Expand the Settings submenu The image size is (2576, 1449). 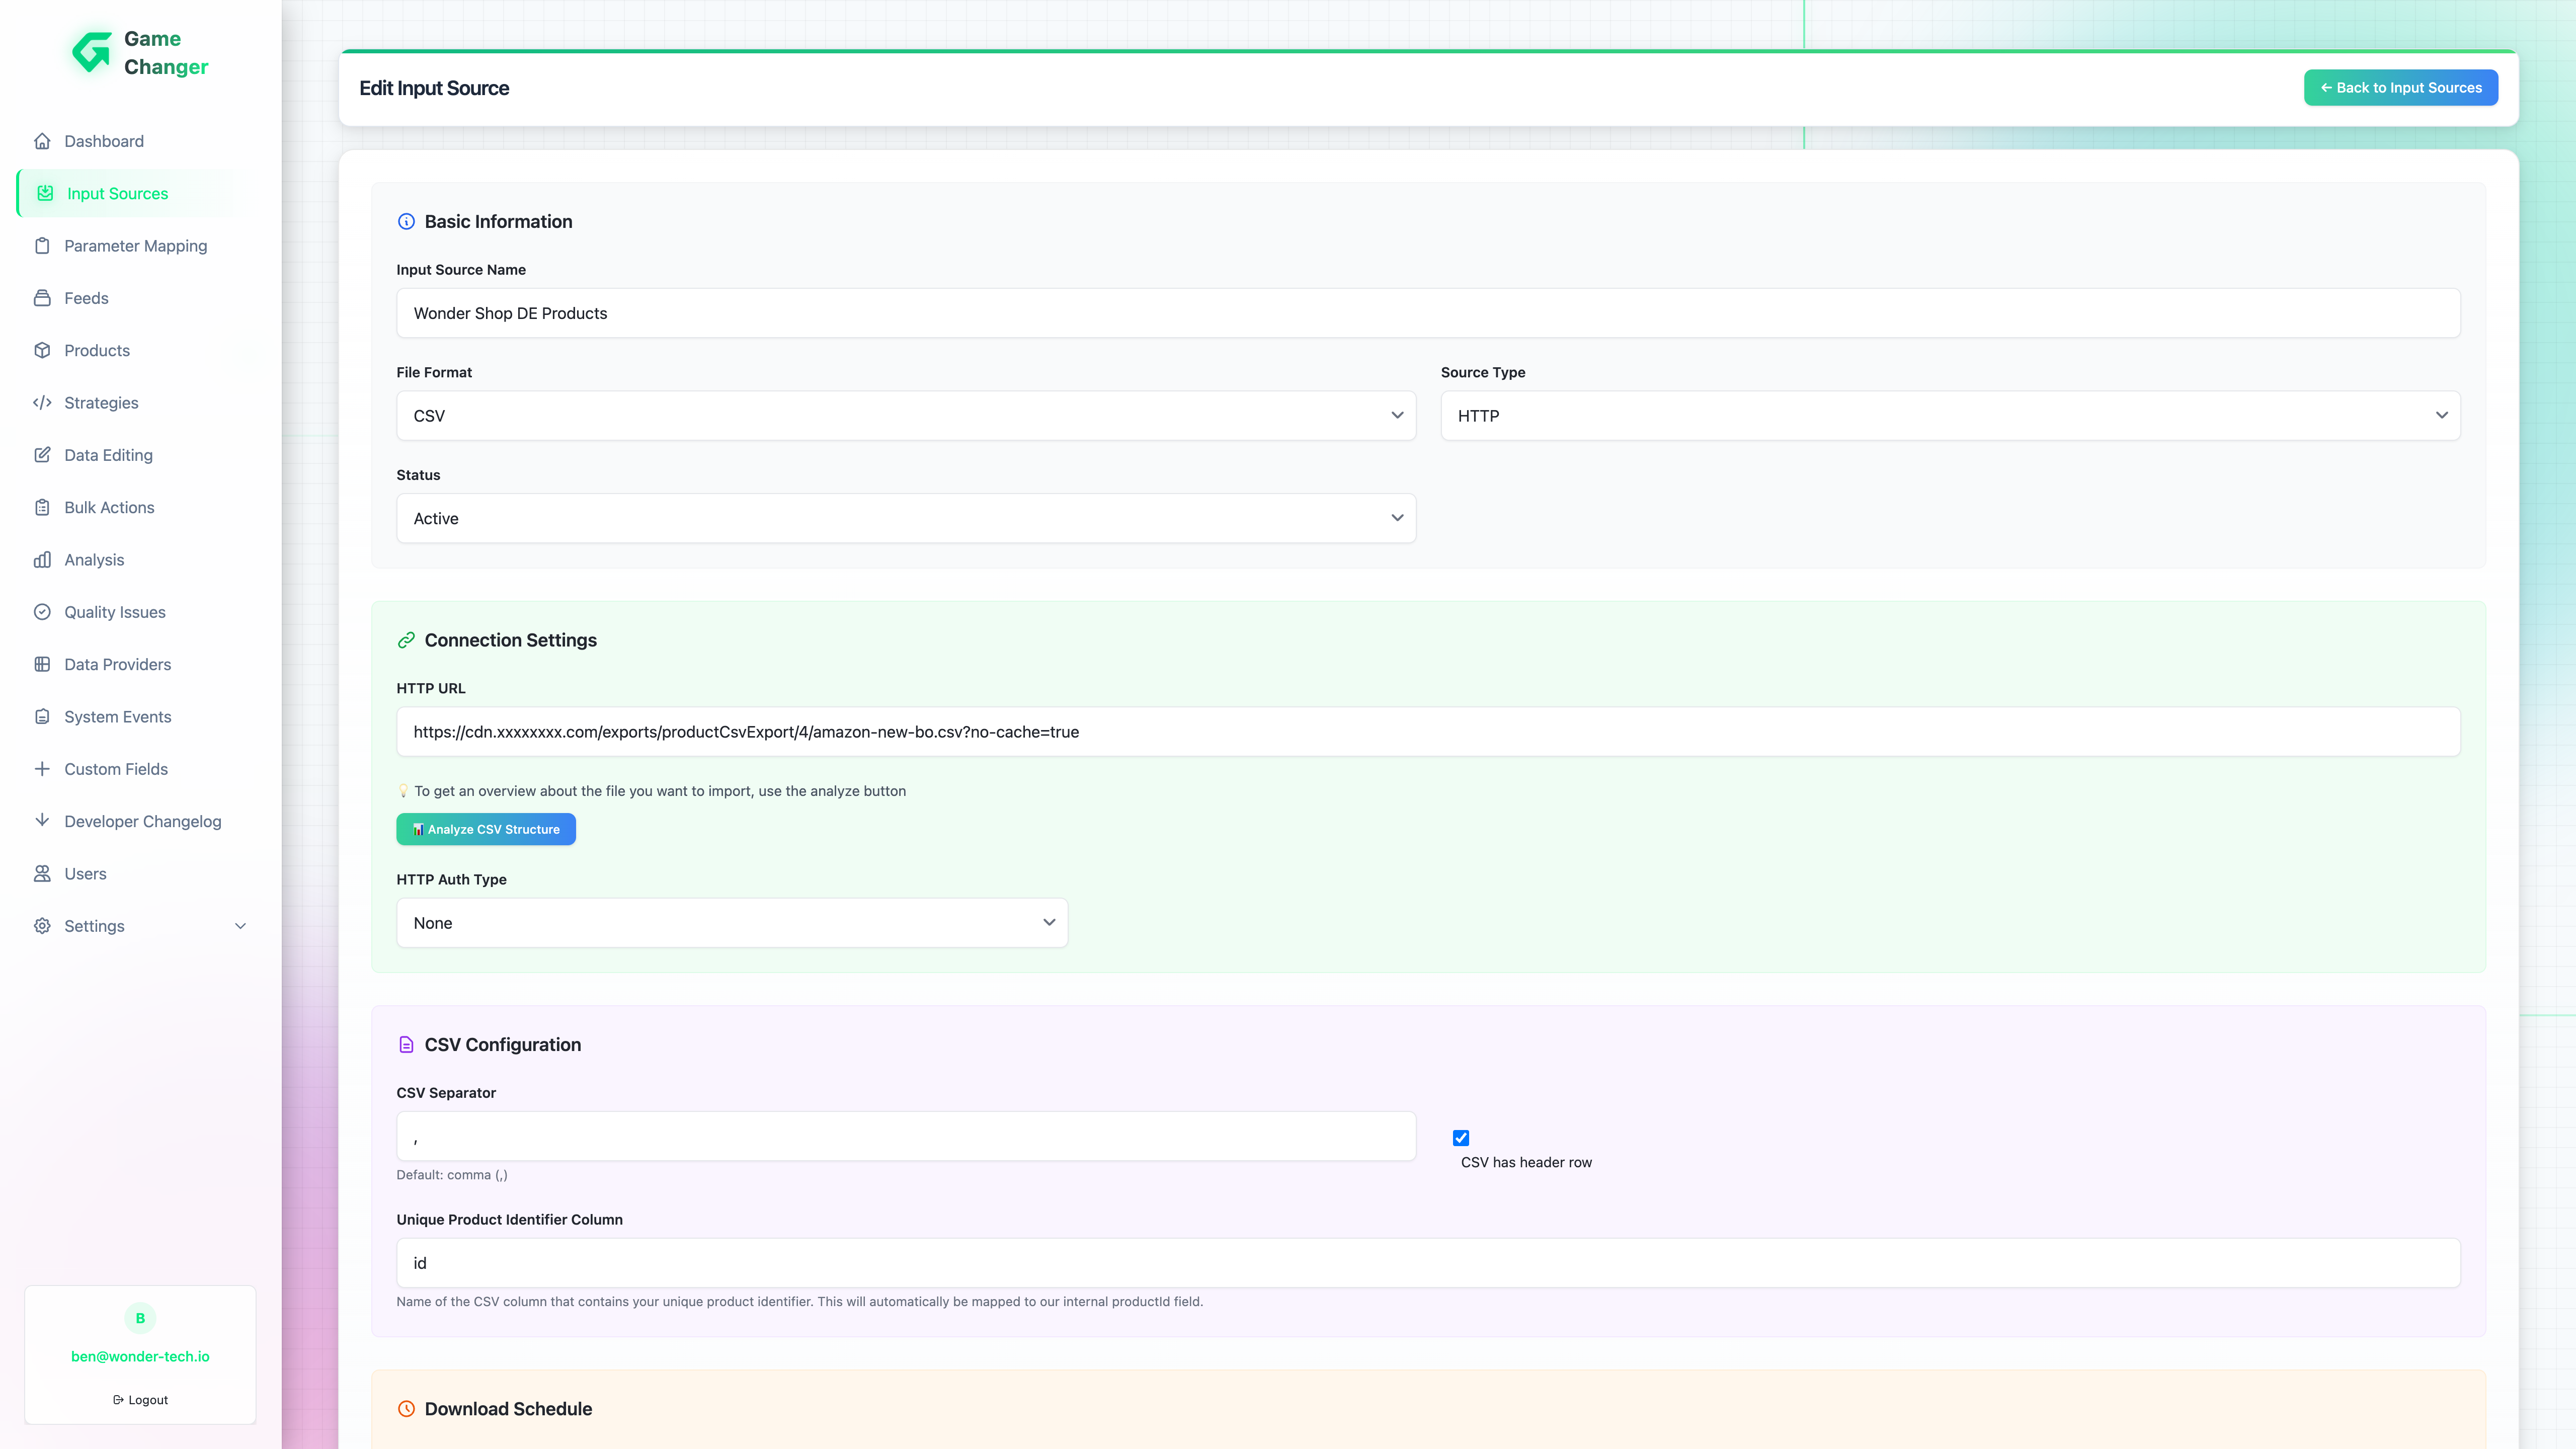pos(139,925)
